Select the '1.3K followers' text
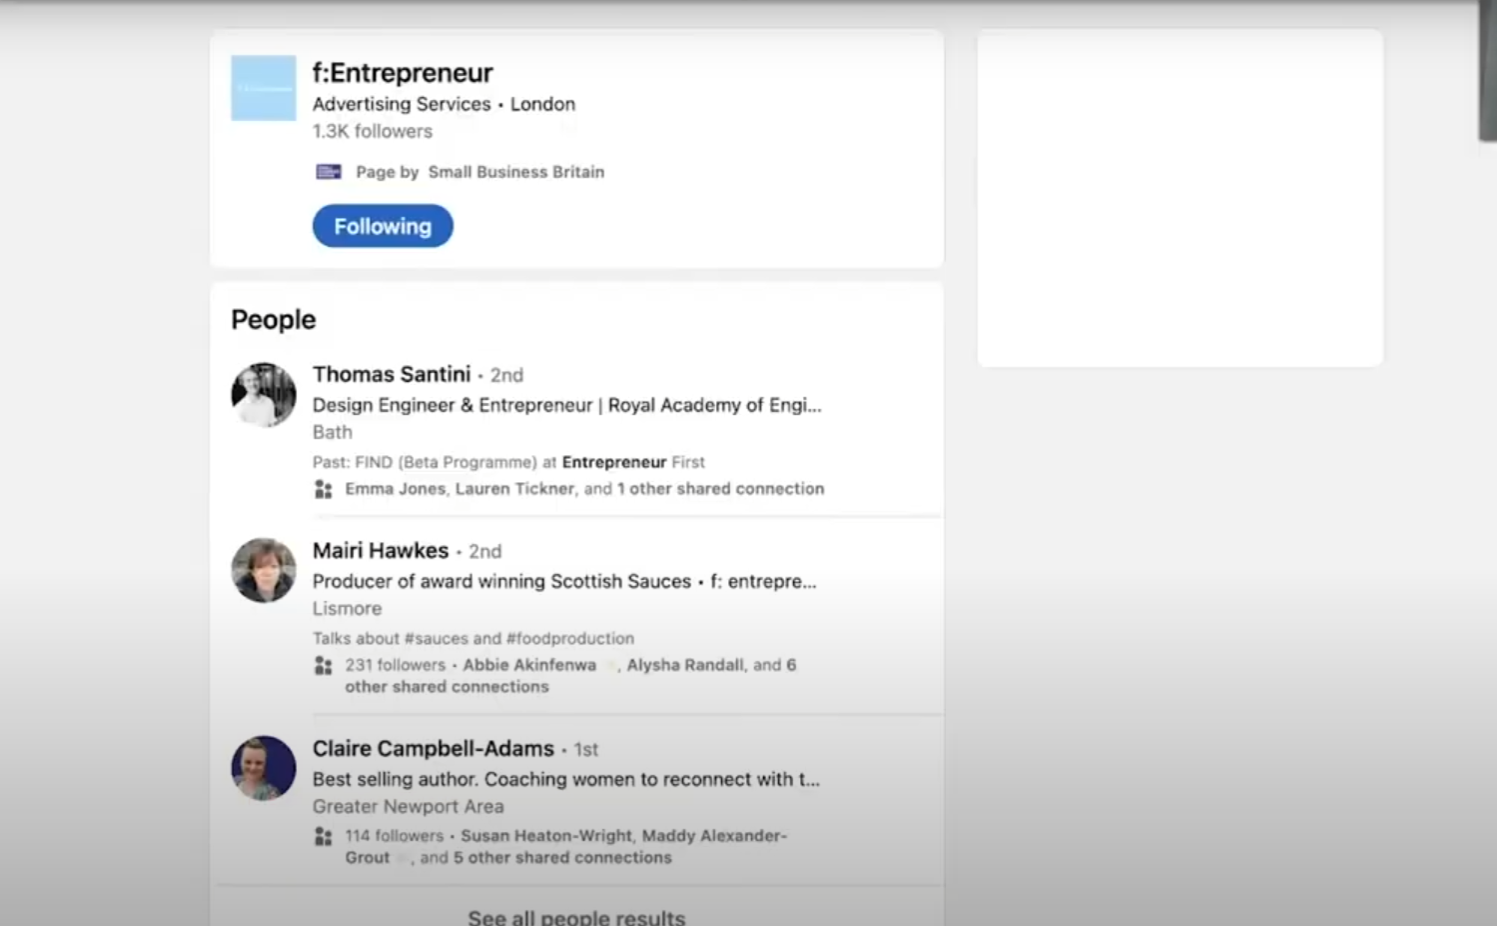 (x=372, y=131)
